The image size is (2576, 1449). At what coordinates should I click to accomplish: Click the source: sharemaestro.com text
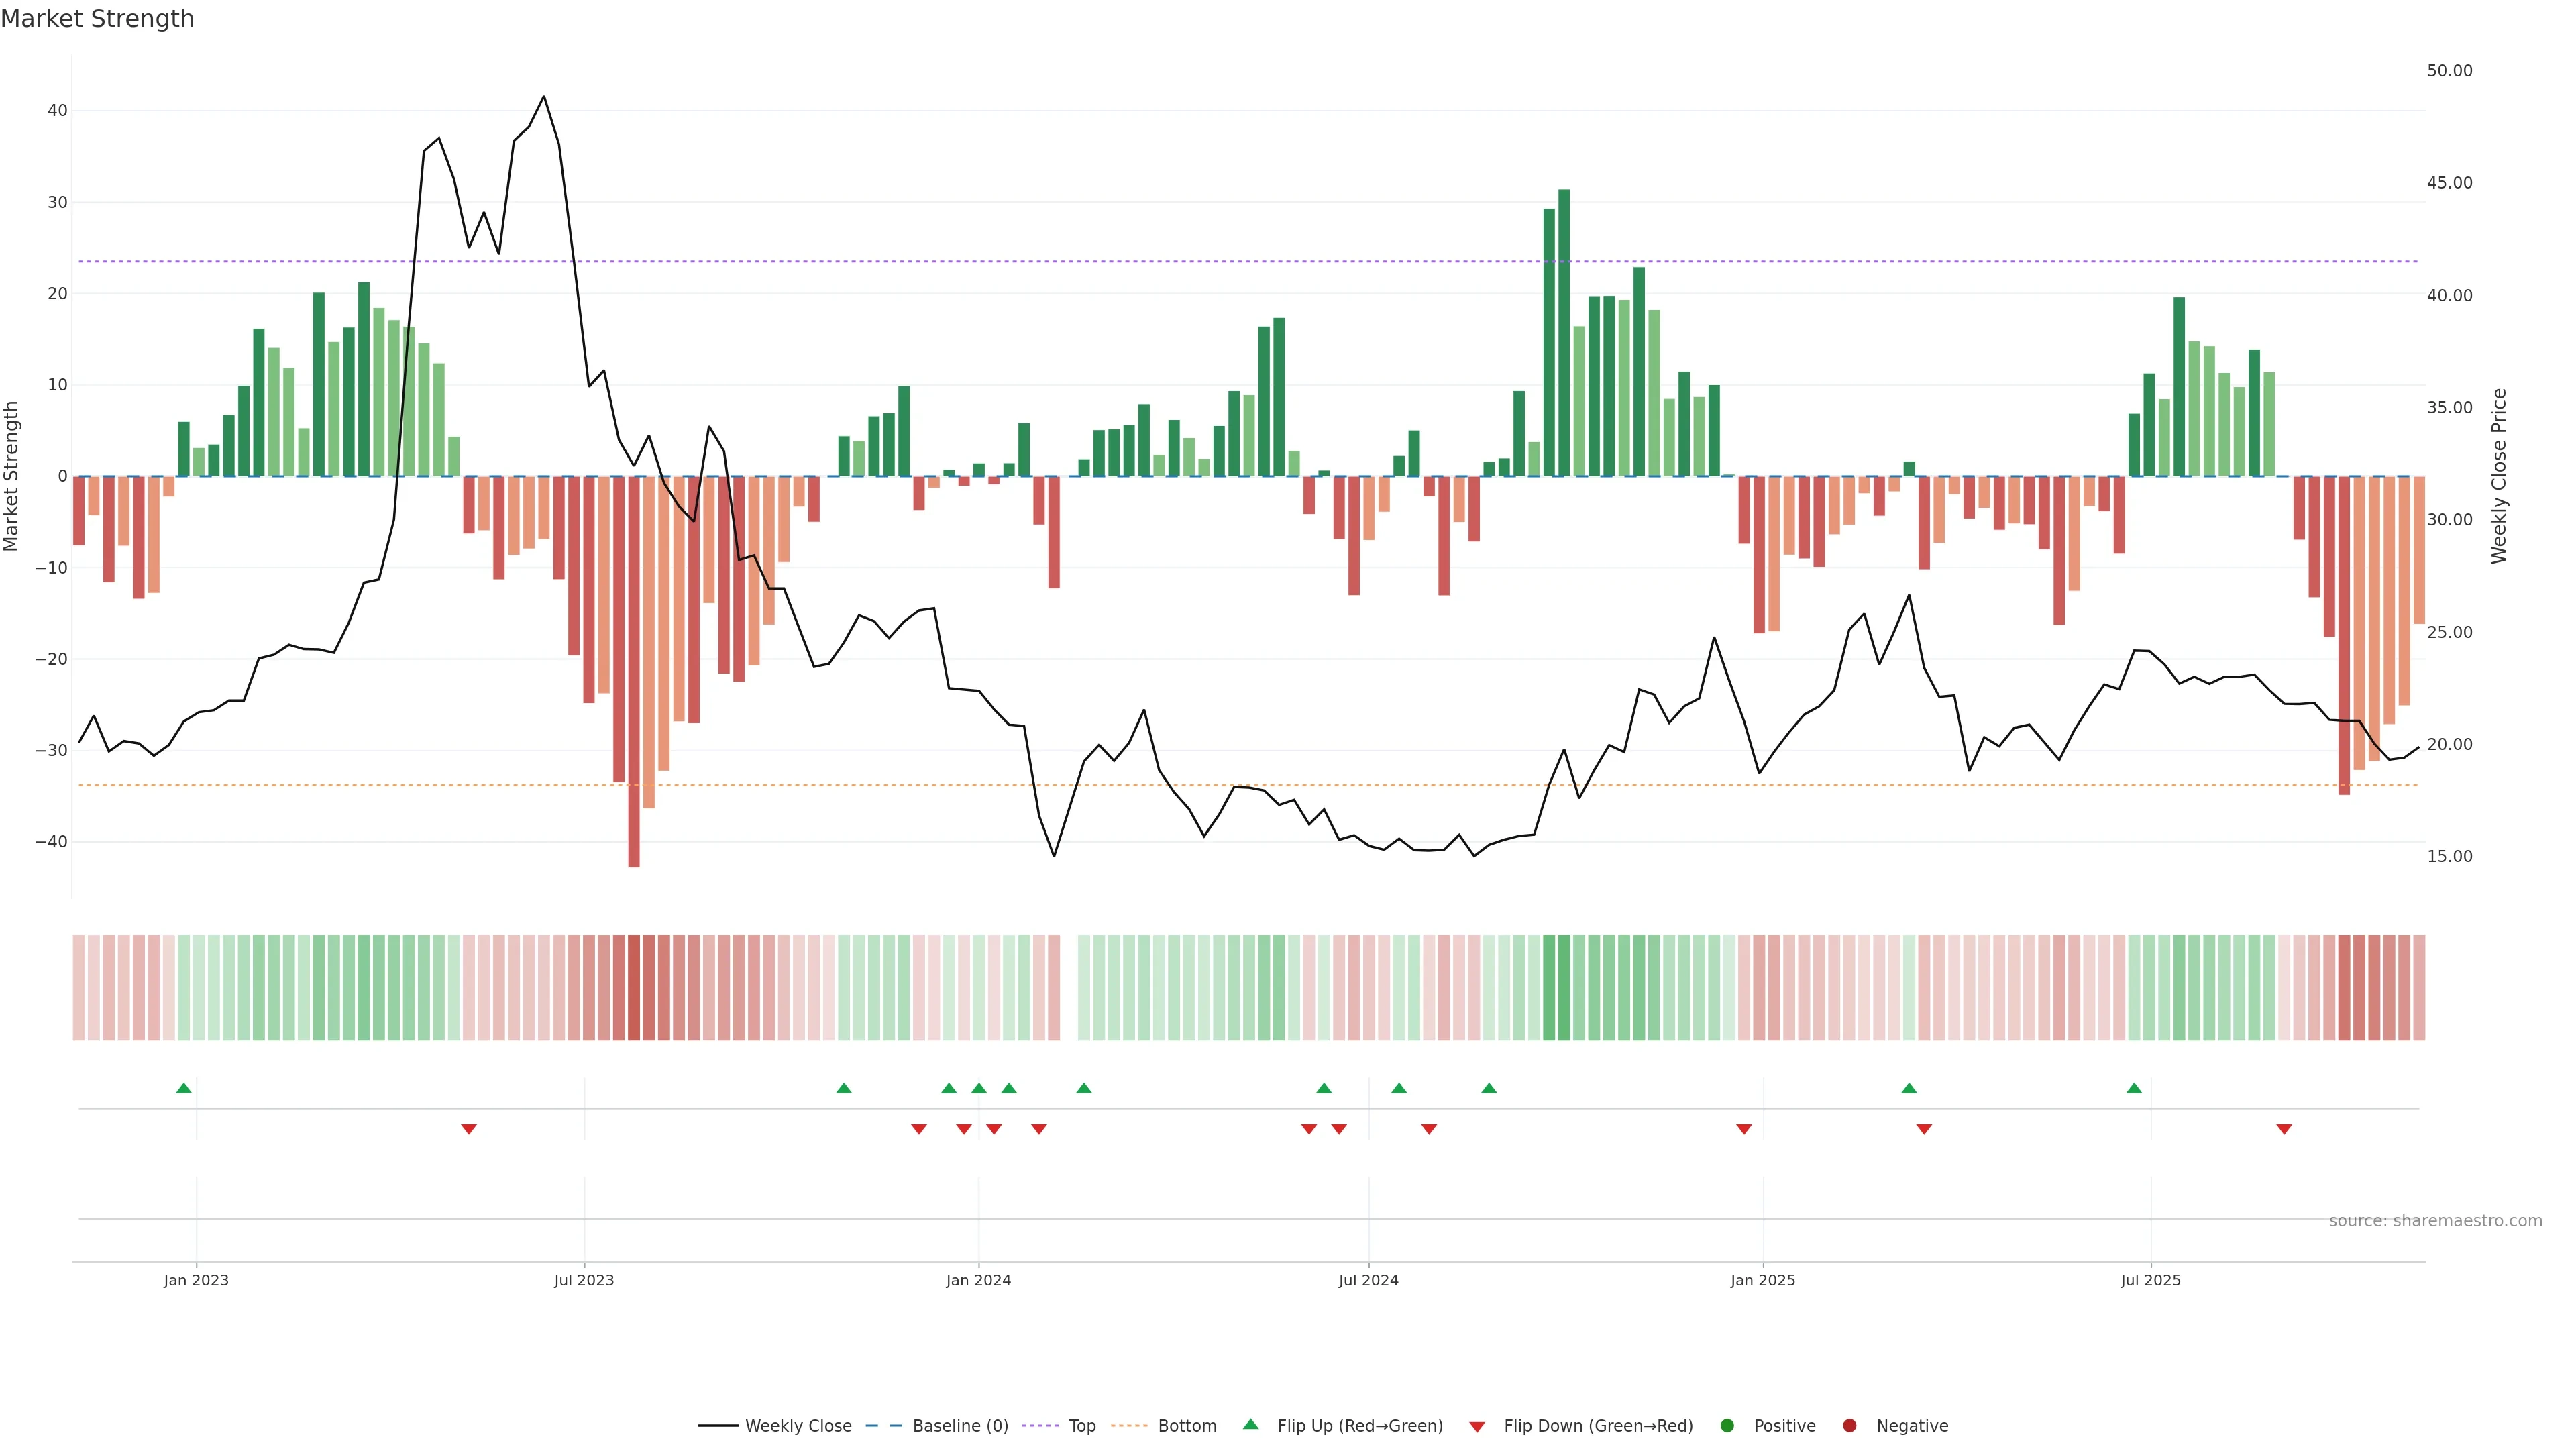2435,1221
